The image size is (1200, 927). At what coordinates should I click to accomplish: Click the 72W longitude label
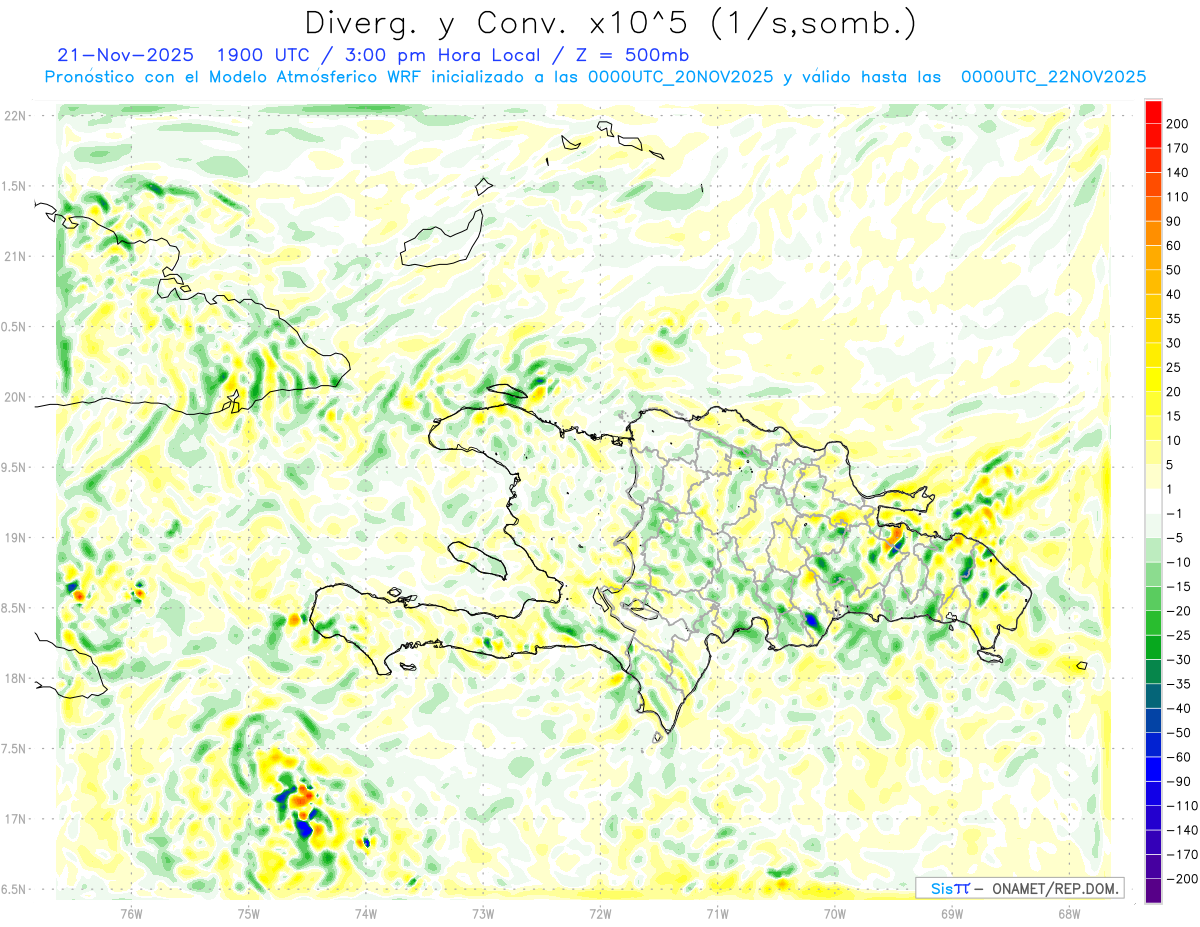point(600,913)
